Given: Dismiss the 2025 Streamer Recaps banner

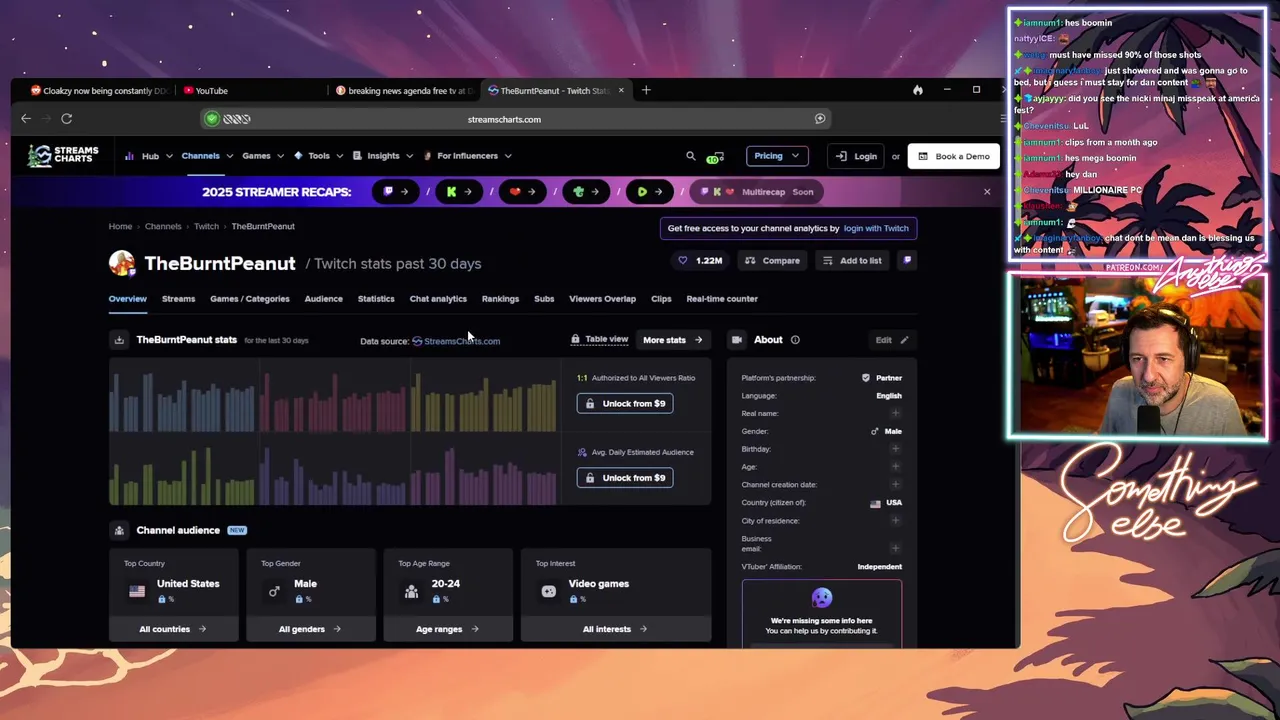Looking at the screenshot, I should point(987,192).
